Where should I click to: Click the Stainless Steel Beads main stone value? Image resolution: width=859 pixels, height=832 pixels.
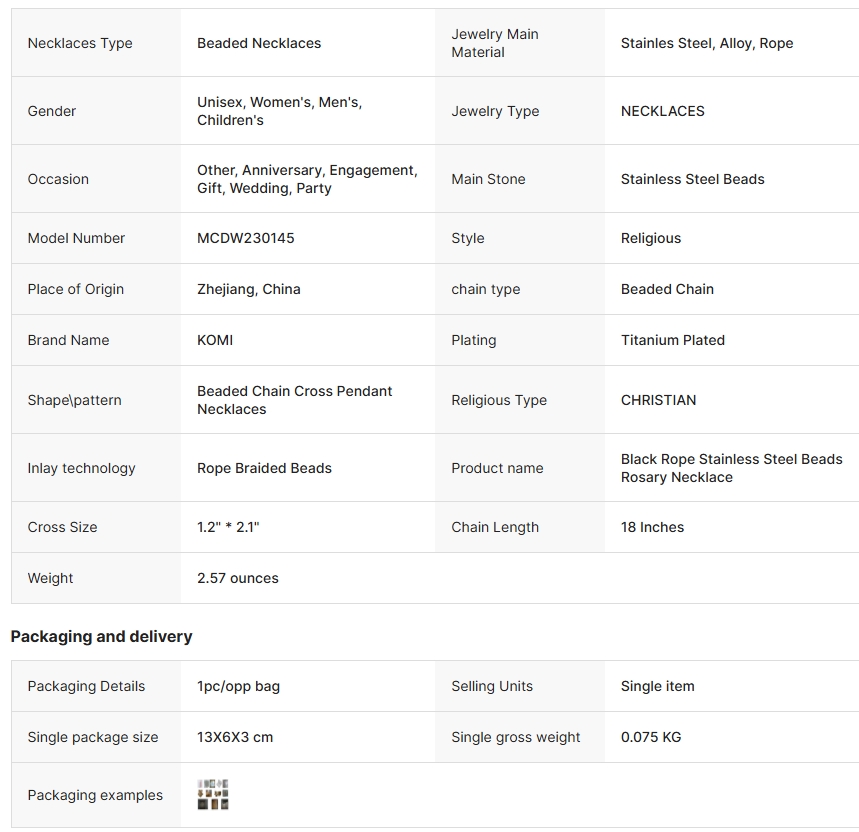692,180
